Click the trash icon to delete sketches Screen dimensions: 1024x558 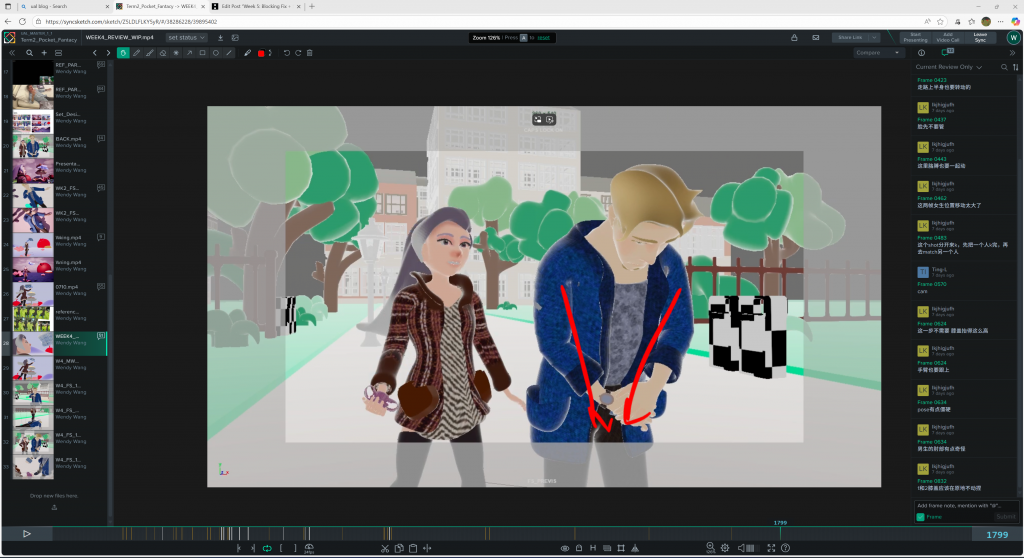(310, 53)
